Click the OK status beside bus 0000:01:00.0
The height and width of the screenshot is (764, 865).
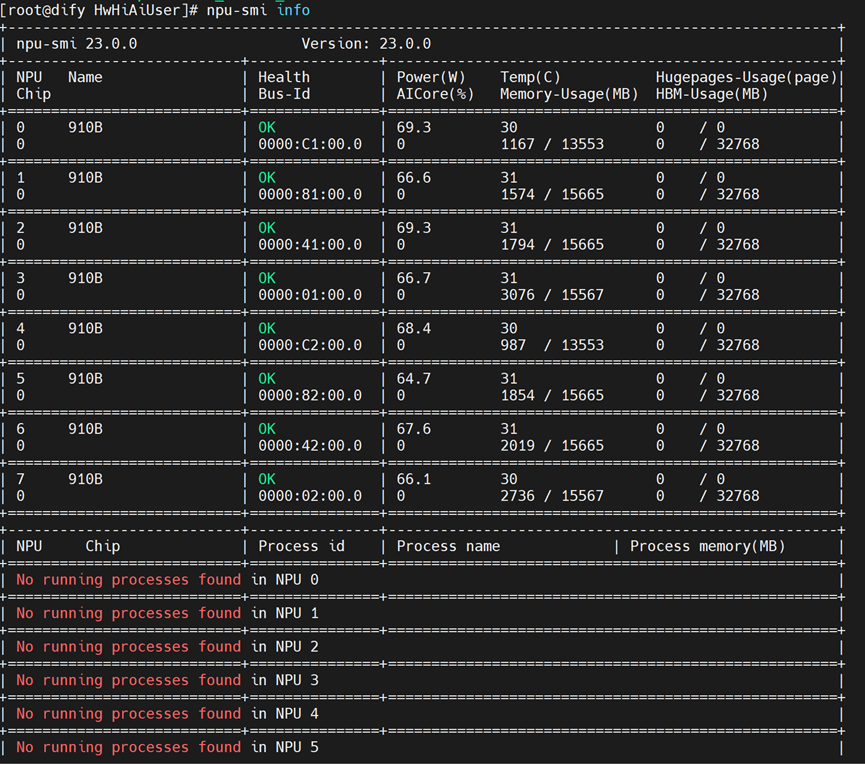[x=267, y=278]
